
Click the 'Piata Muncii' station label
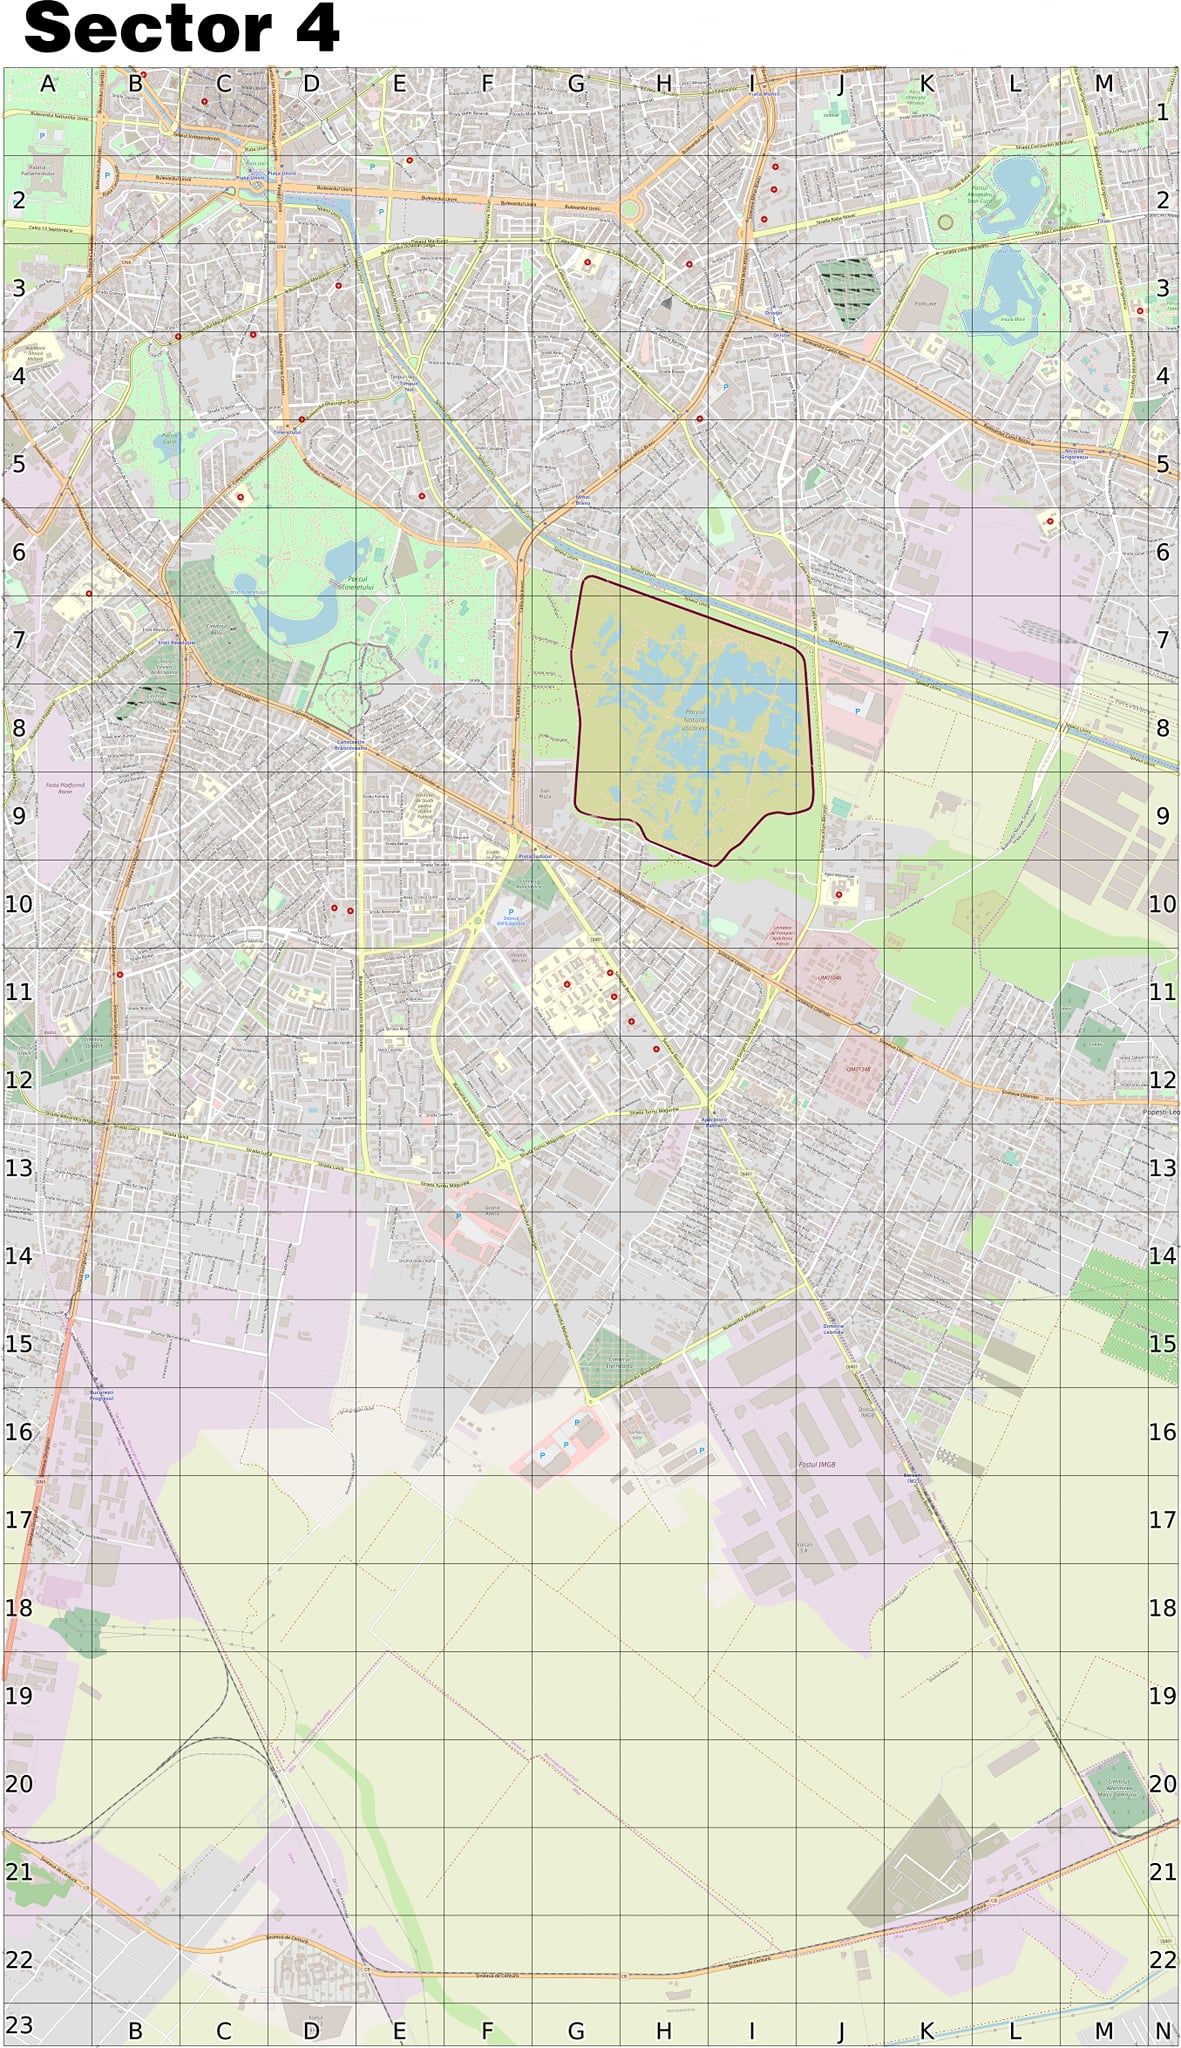coord(764,94)
